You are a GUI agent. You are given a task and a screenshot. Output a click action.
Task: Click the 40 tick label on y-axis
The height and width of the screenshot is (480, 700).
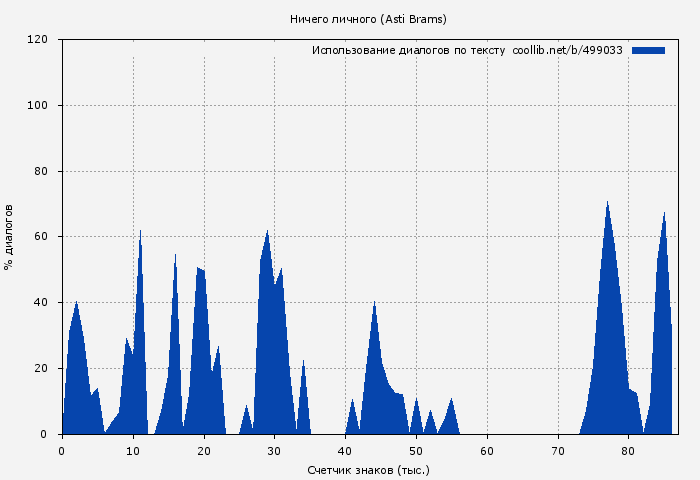click(41, 303)
